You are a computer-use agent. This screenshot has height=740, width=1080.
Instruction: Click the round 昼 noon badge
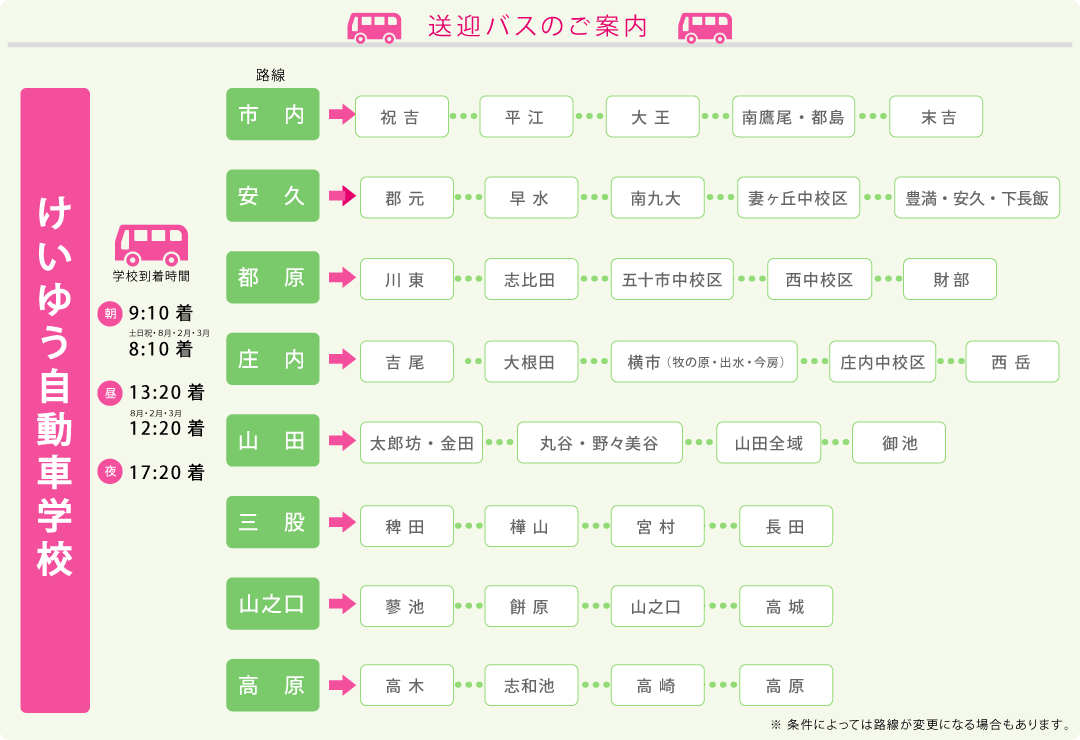pyautogui.click(x=110, y=393)
